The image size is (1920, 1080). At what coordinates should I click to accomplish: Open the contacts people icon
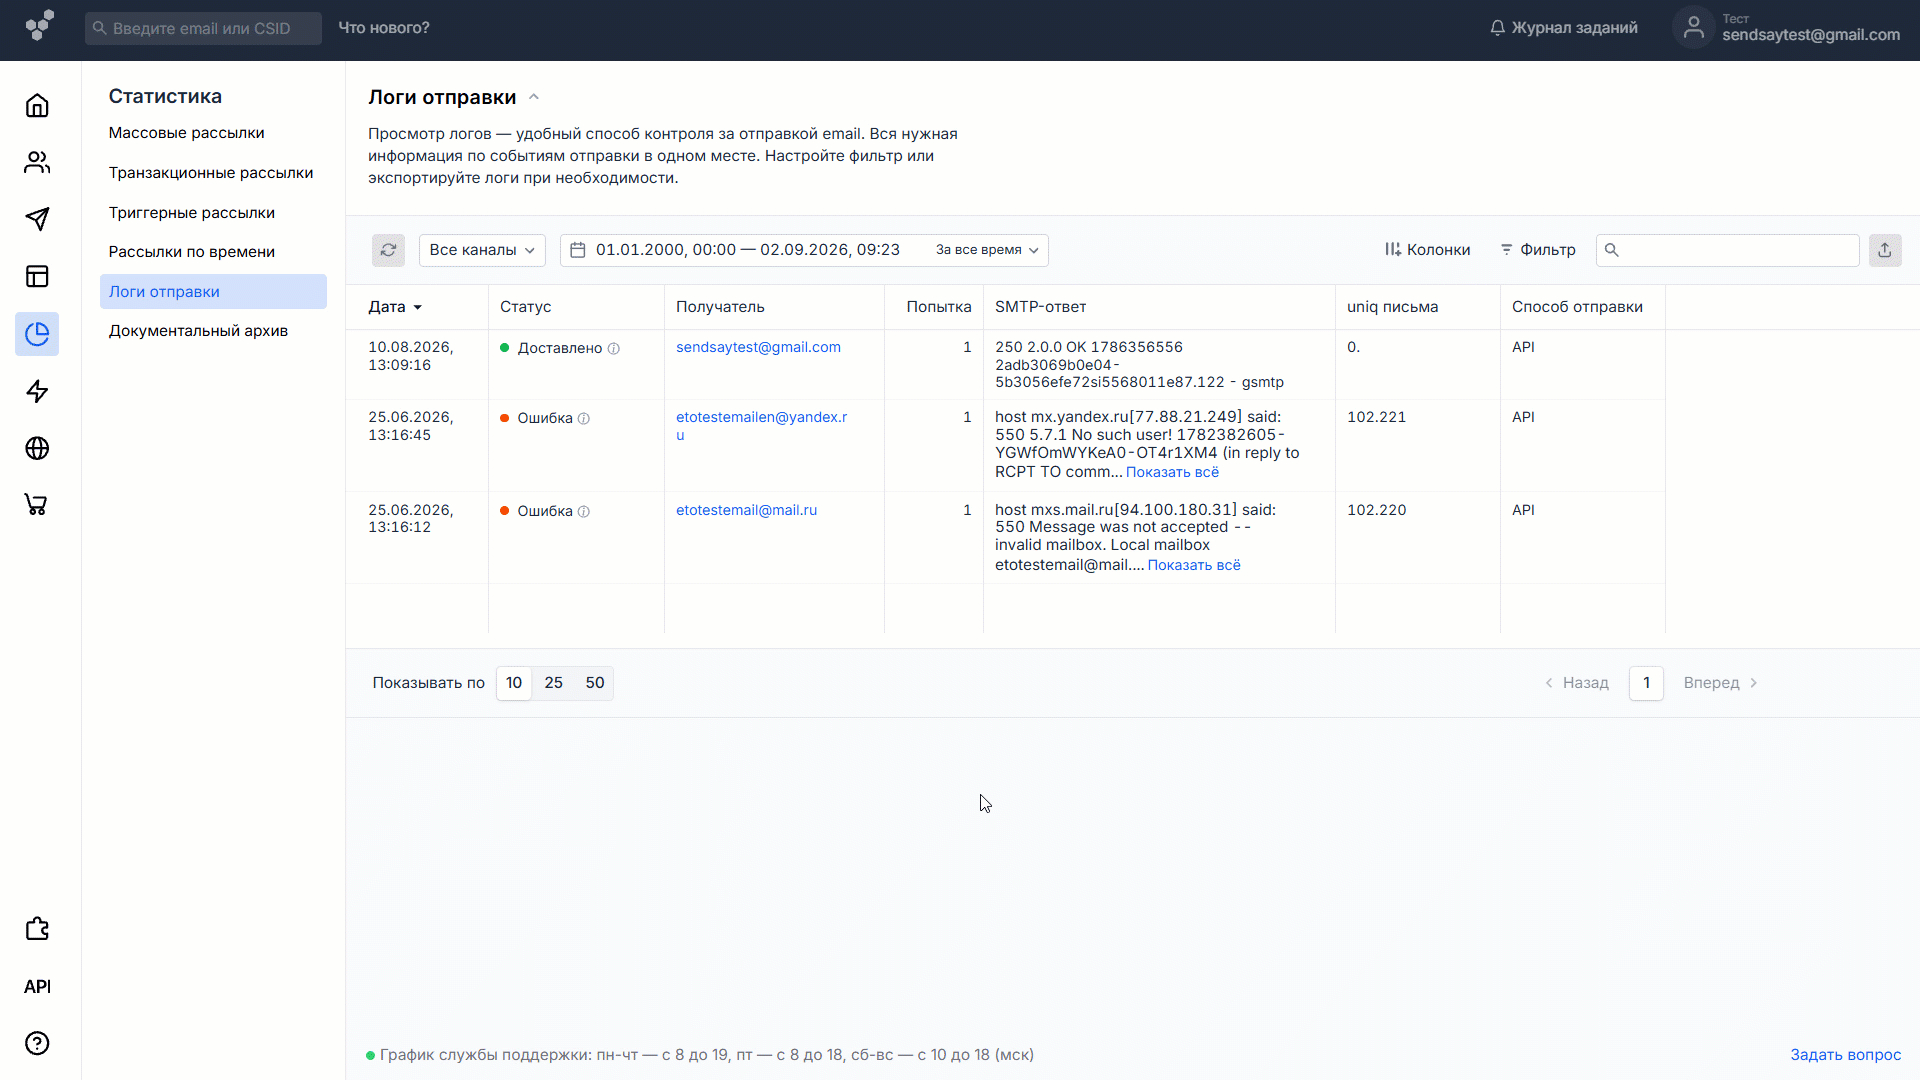point(37,162)
